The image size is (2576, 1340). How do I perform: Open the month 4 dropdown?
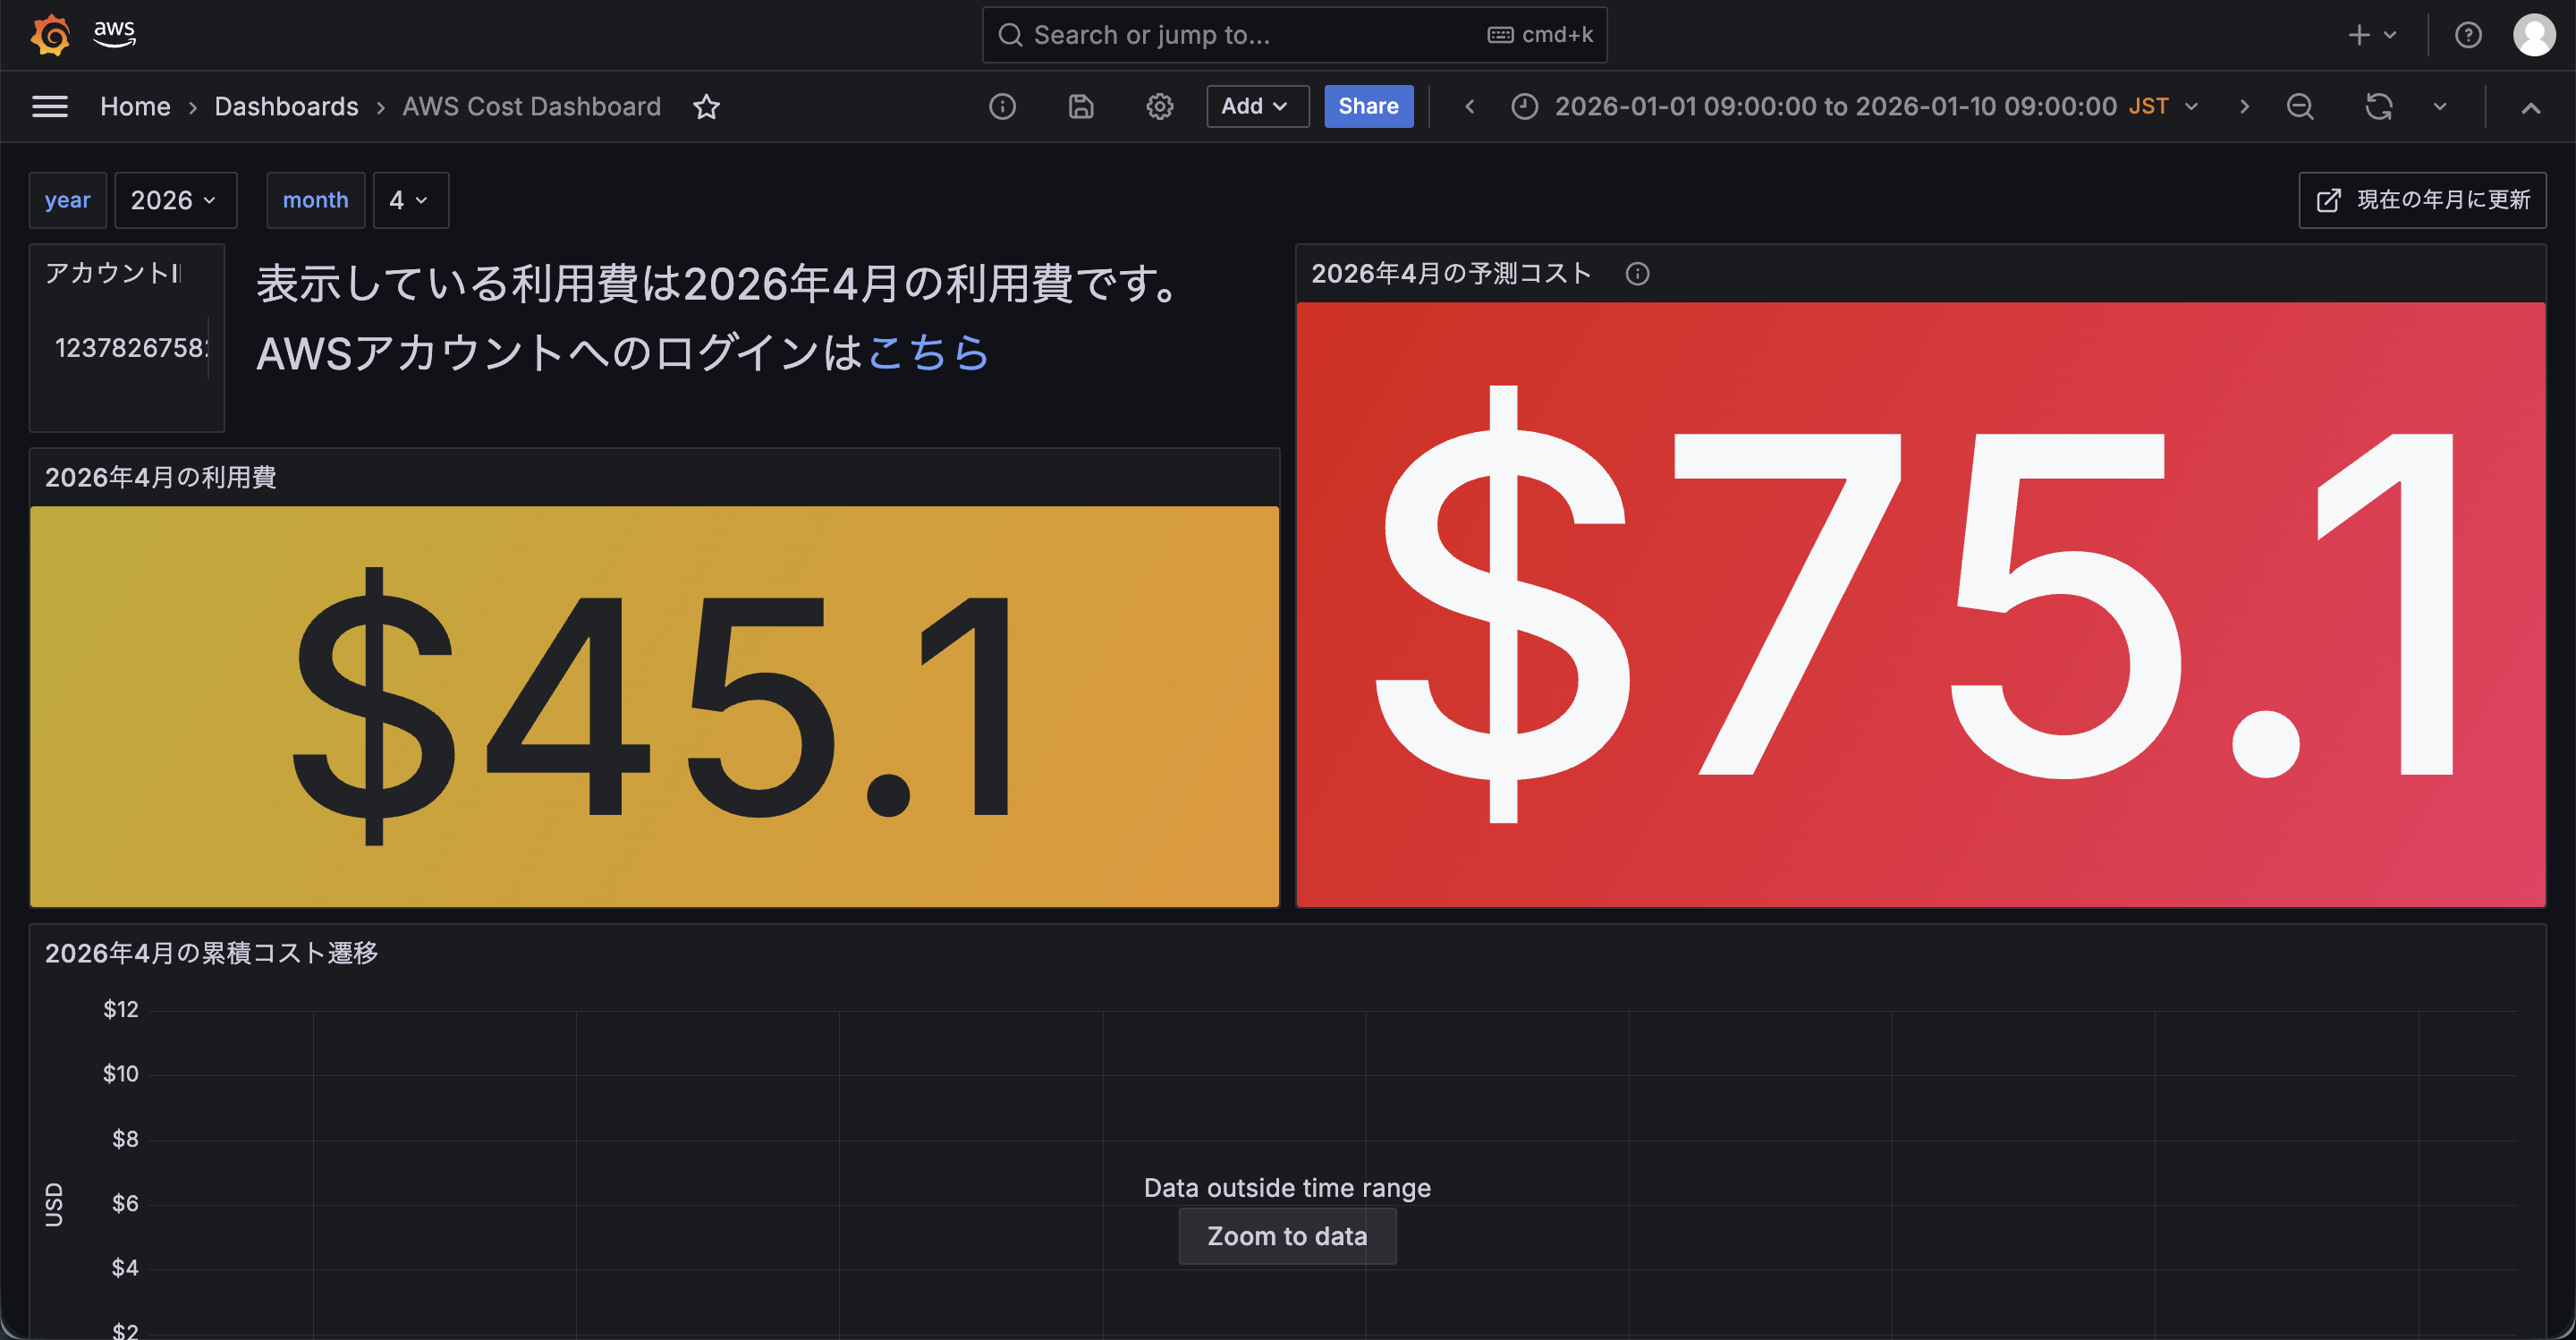pos(410,200)
